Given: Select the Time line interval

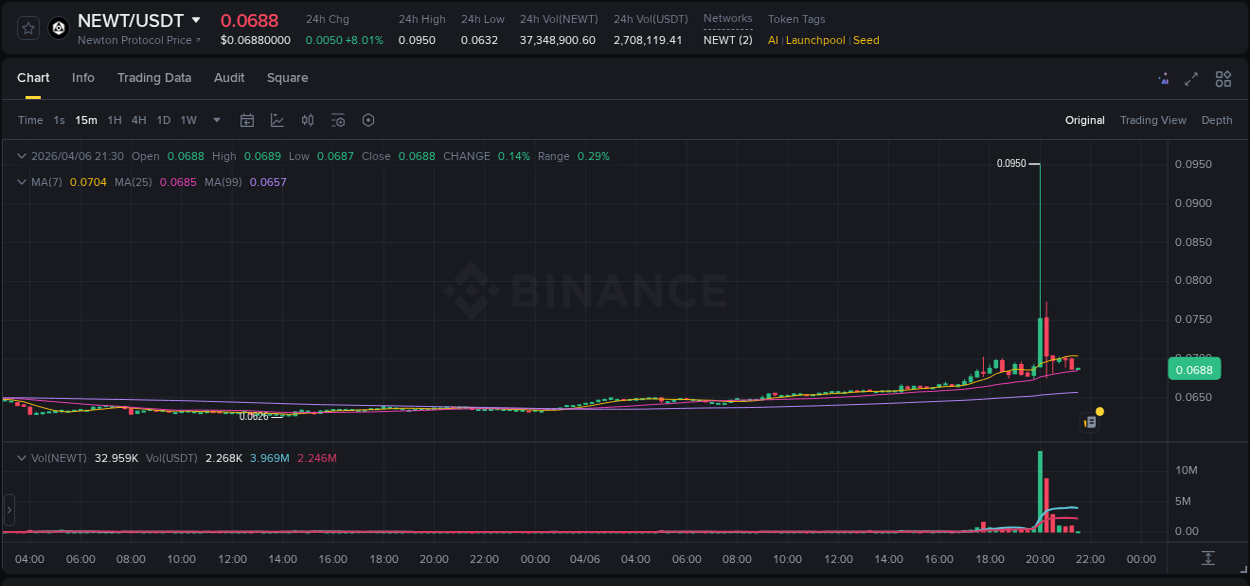Looking at the screenshot, I should point(30,120).
